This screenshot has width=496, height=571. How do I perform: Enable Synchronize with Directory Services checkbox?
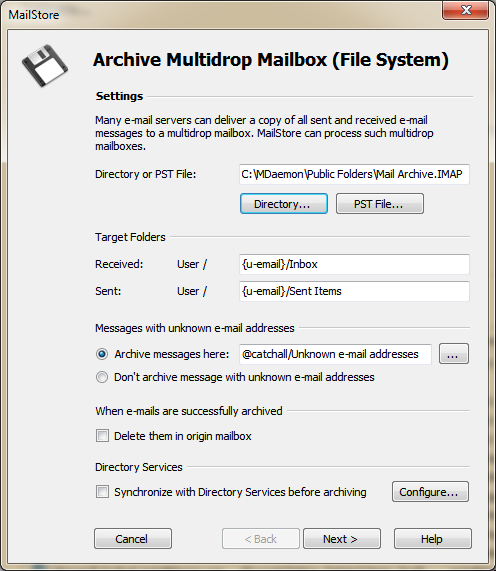[x=102, y=492]
